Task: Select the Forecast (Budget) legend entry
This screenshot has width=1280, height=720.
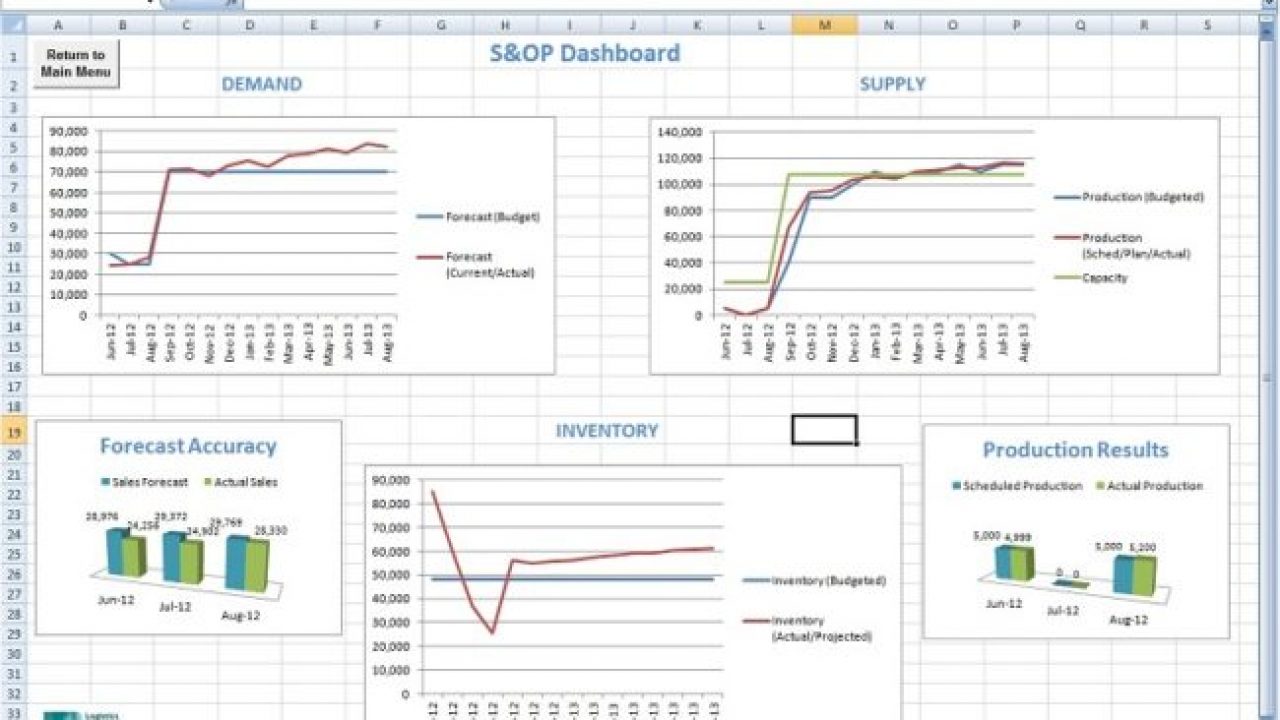Action: point(478,217)
